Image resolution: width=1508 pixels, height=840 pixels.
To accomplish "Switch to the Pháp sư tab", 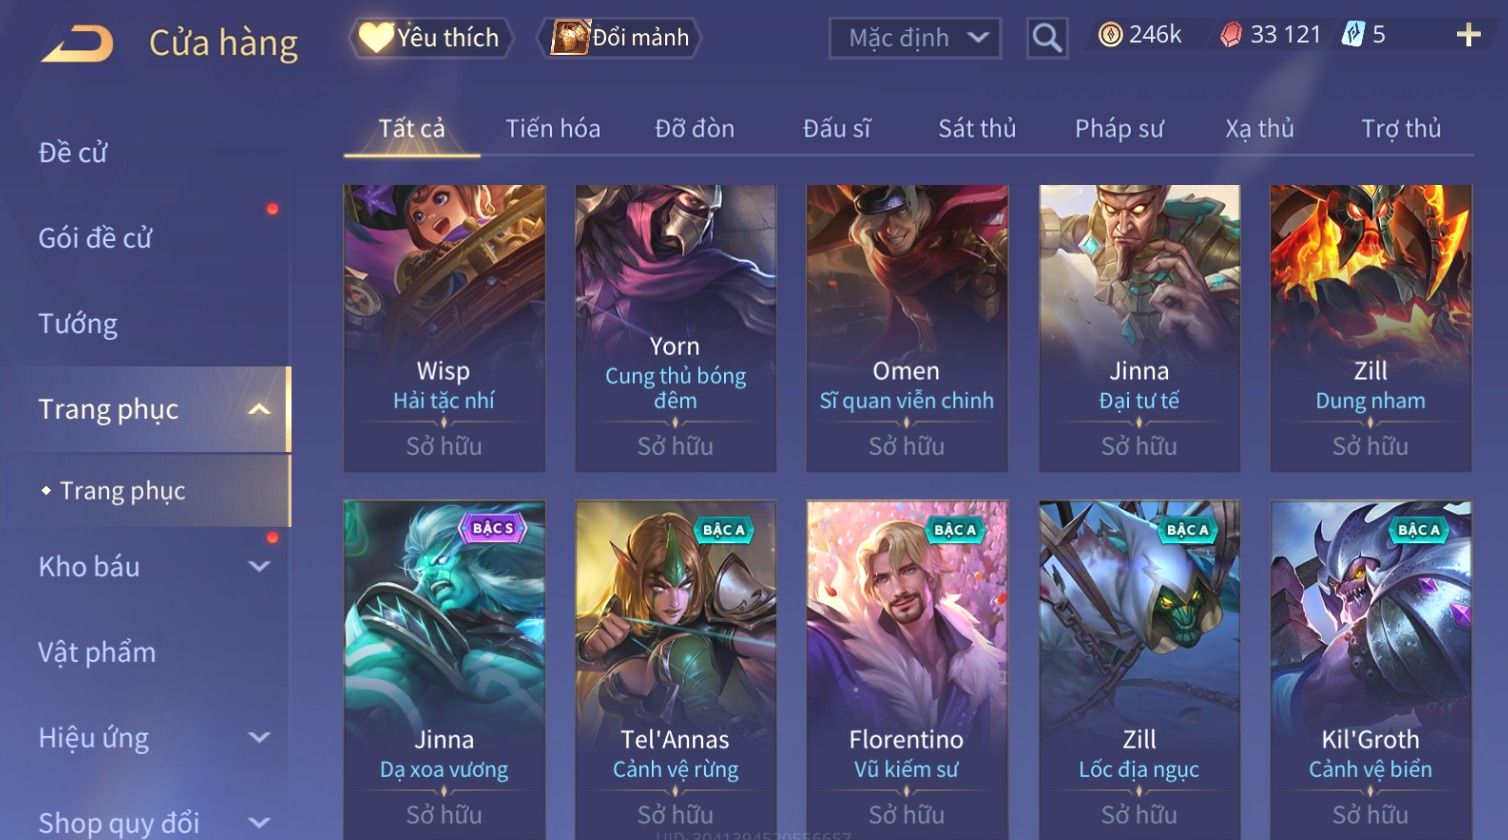I will pos(1119,129).
